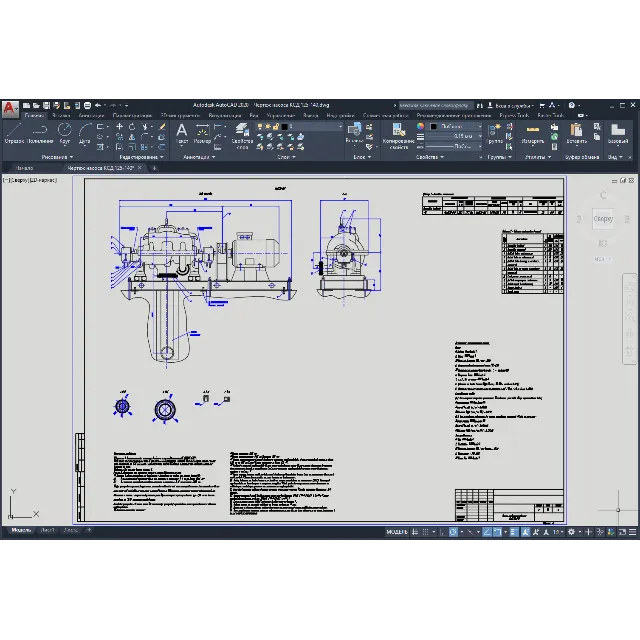Image resolution: width=640 pixels, height=640 pixels.
Task: Click the Insert block (Вставка) icon
Action: click(x=354, y=133)
